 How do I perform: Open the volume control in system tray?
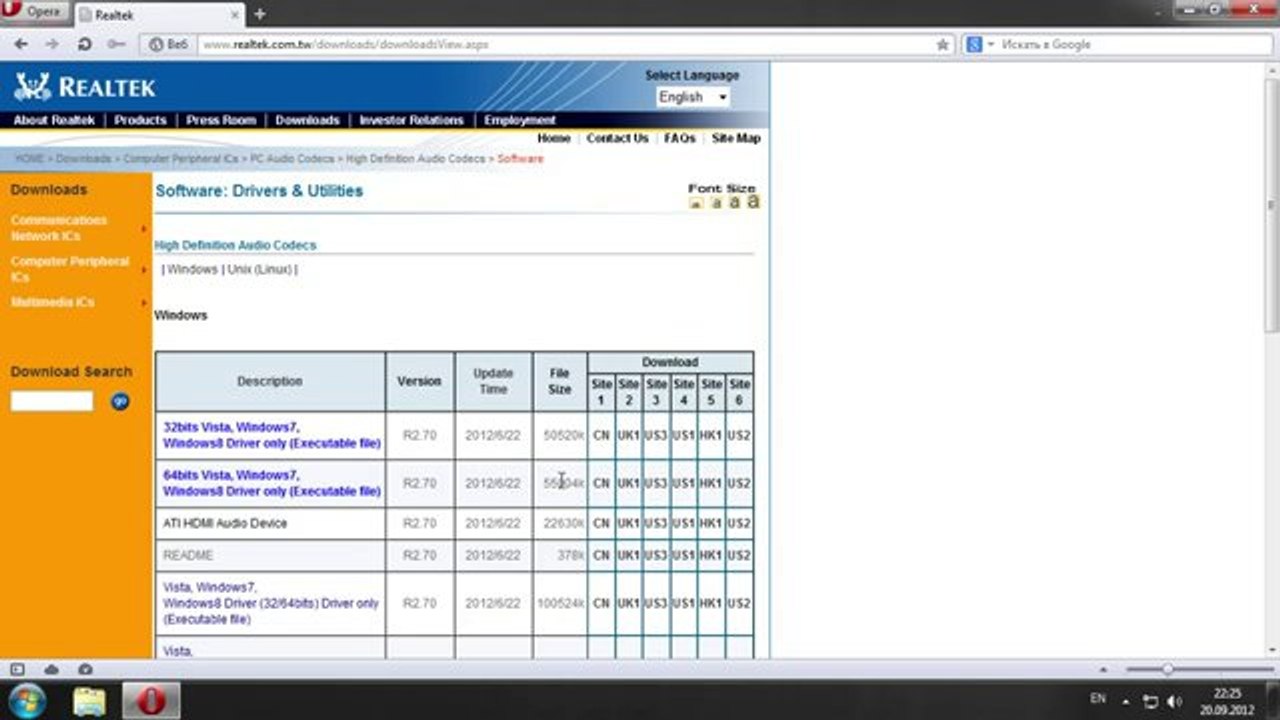(x=1174, y=700)
